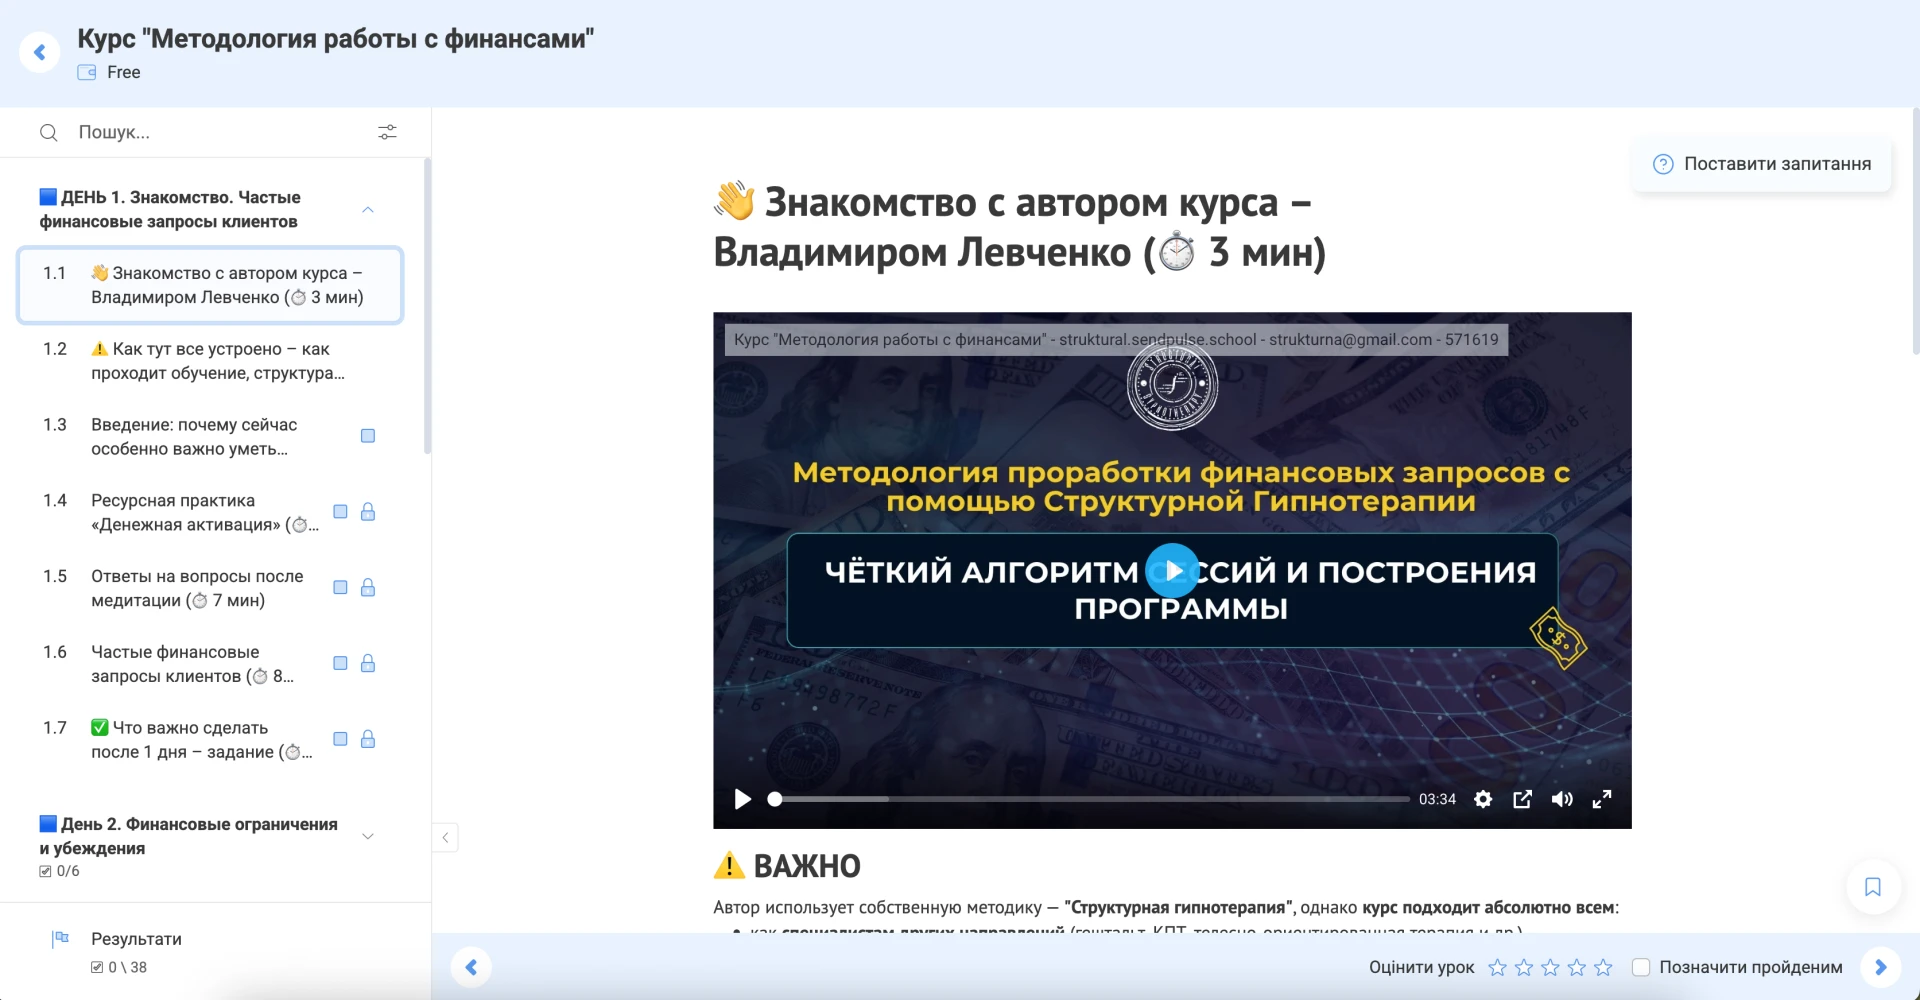Click the magnifier search icon in sidebar
The width and height of the screenshot is (1920, 1000).
pyautogui.click(x=50, y=132)
